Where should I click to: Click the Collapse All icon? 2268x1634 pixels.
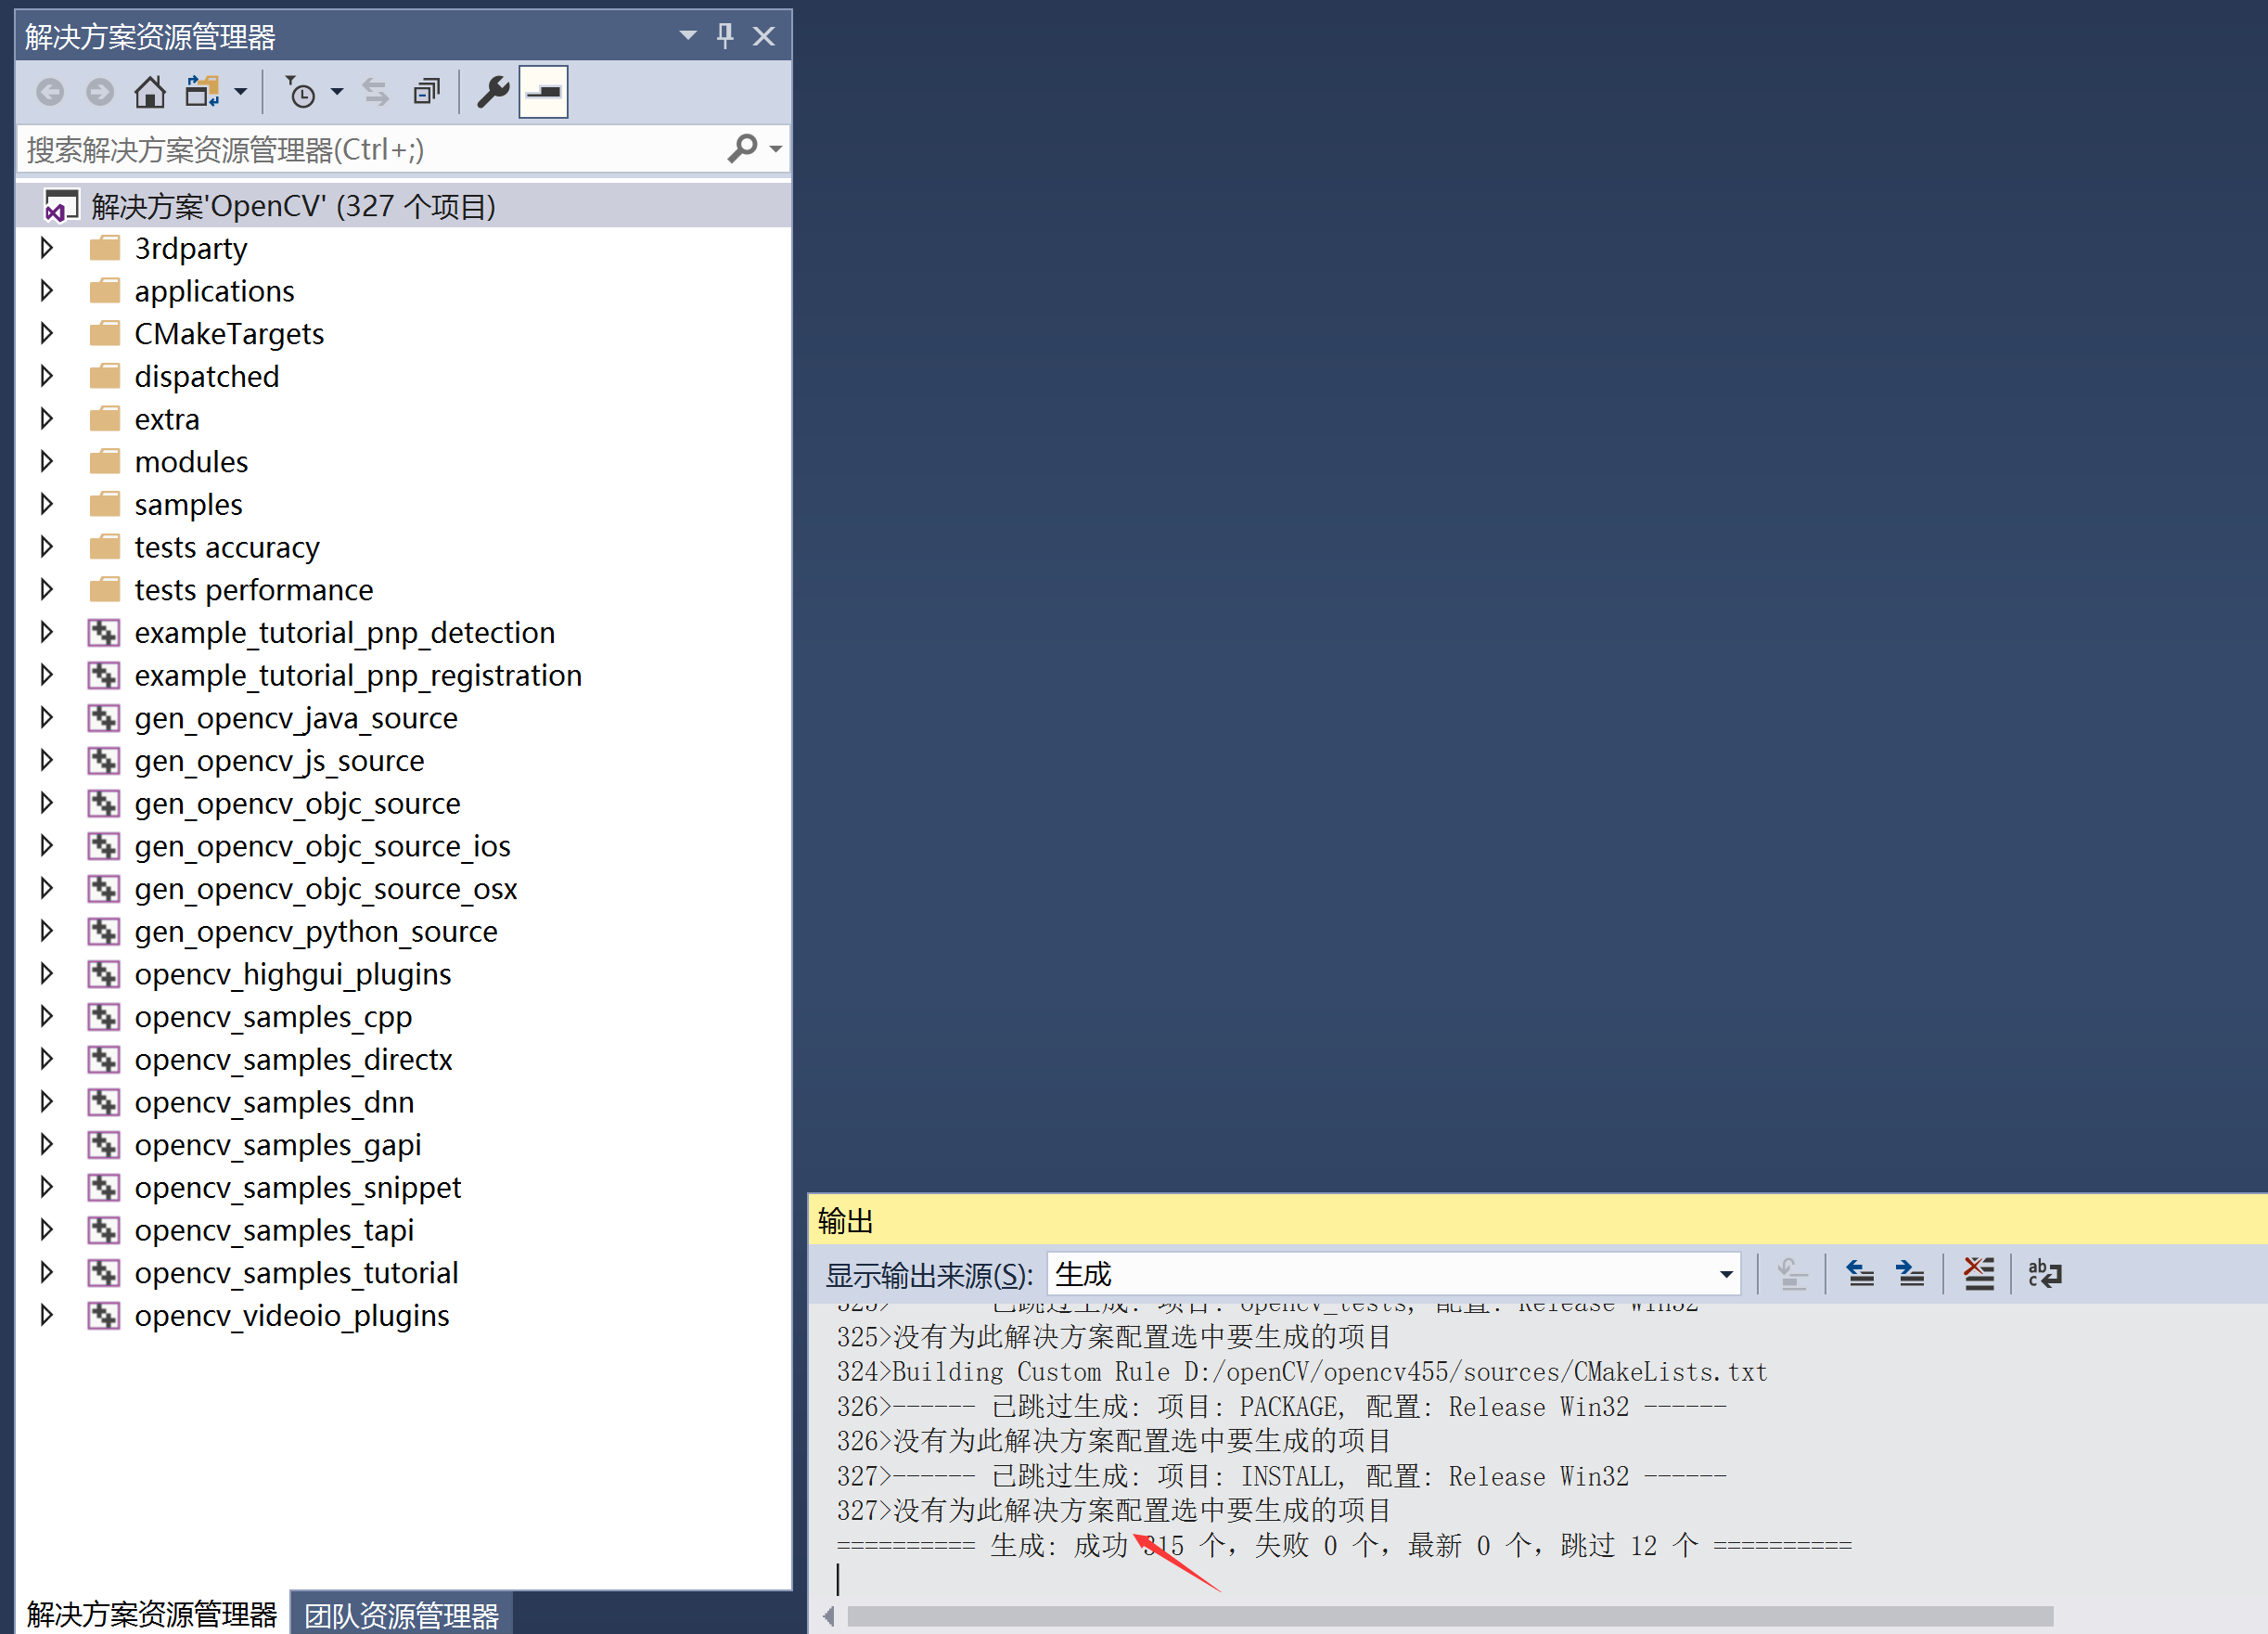pos(426,92)
